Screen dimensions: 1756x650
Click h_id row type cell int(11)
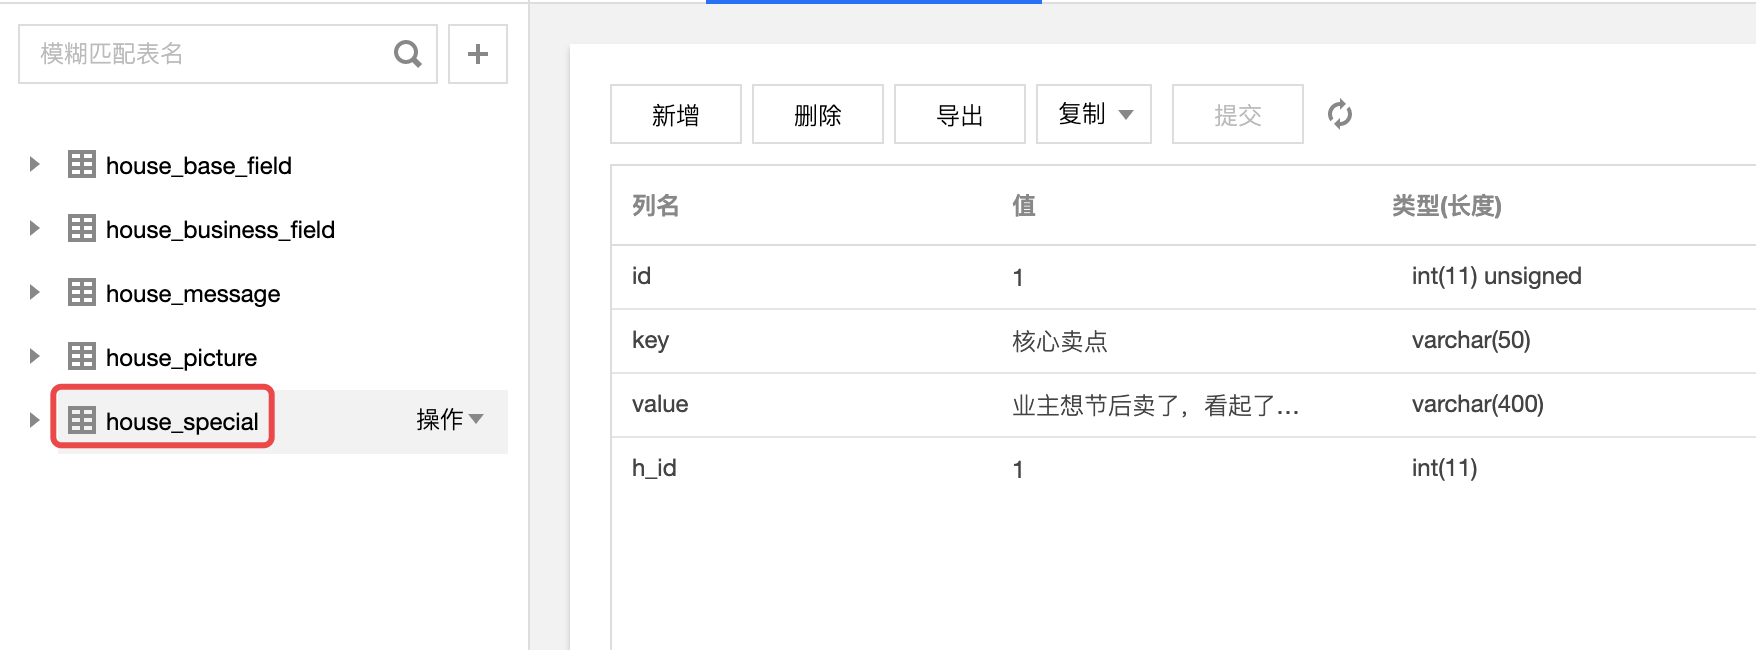tap(1445, 468)
